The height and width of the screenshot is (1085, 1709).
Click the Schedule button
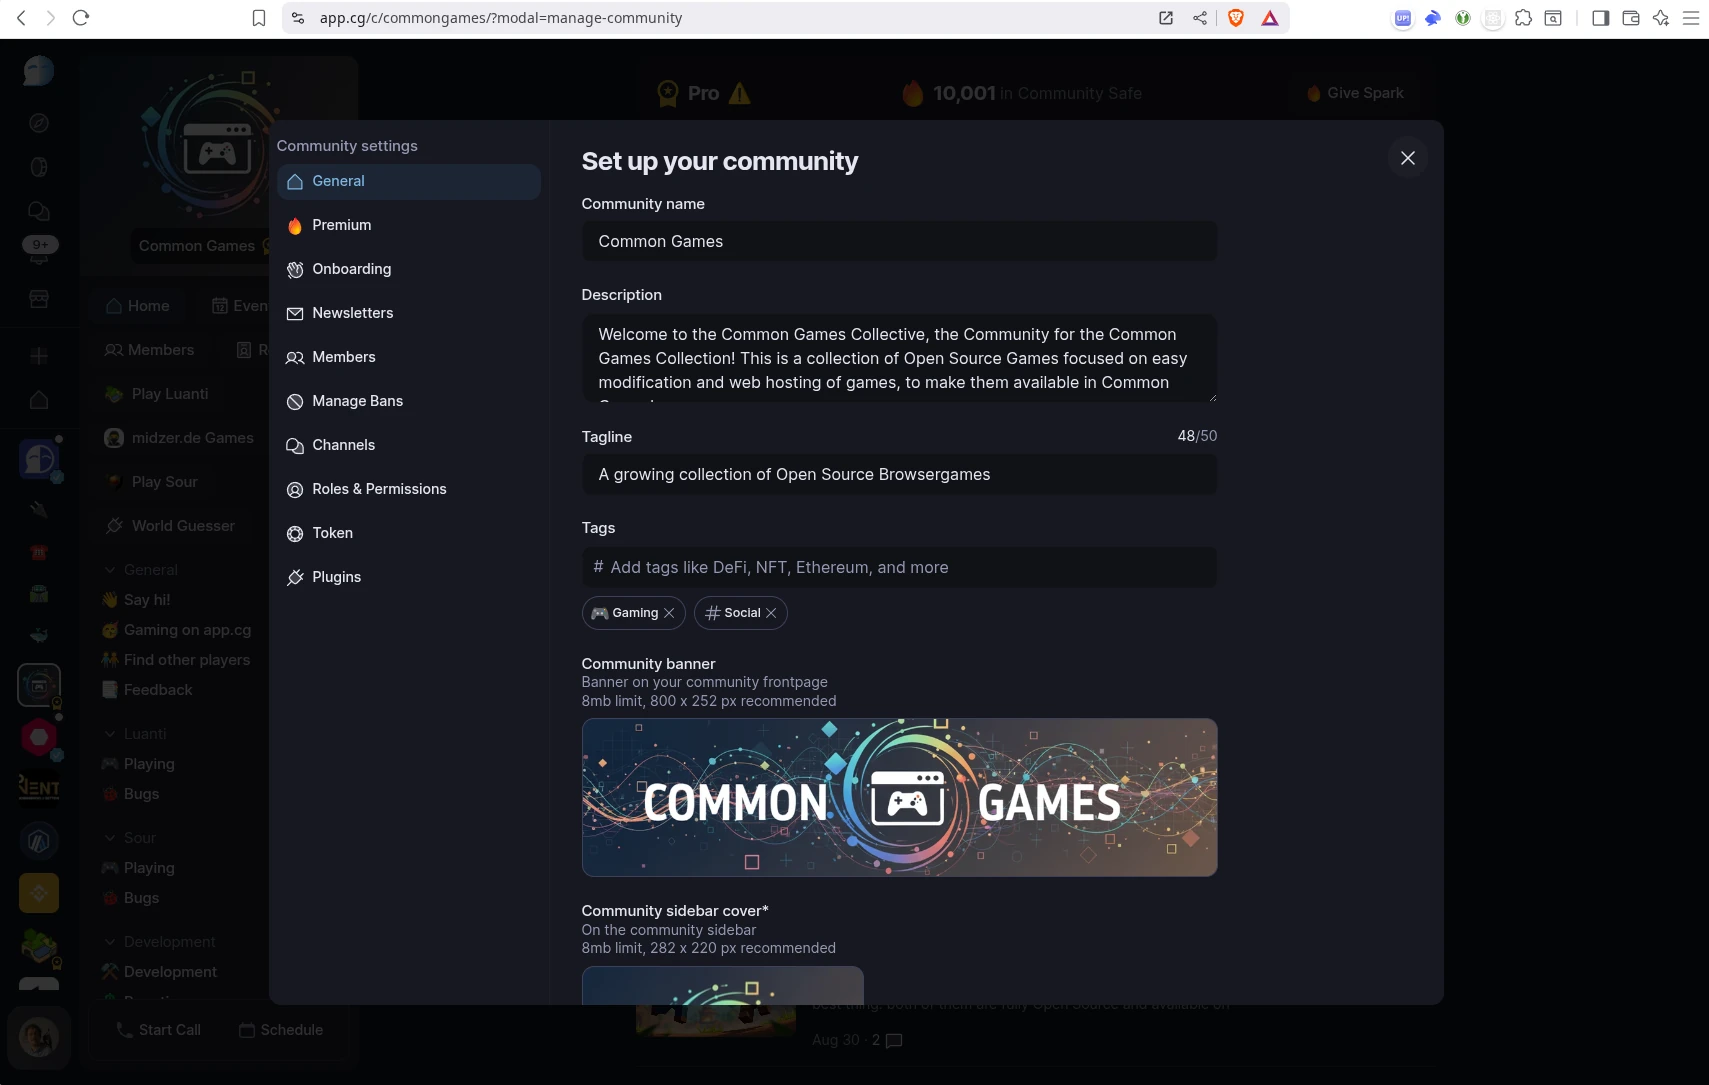[x=281, y=1029]
